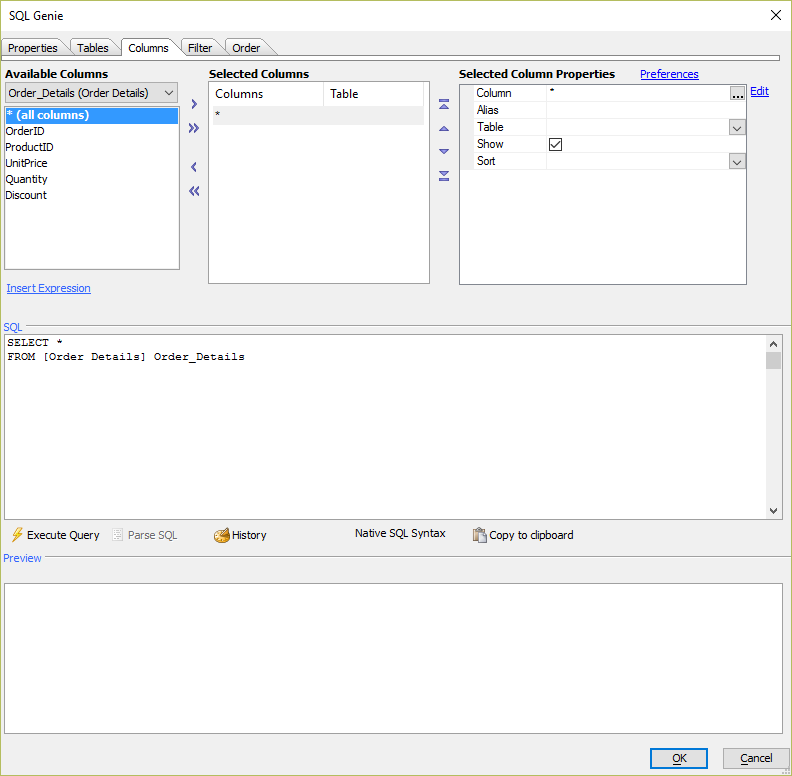The height and width of the screenshot is (776, 792).
Task: Click the Execute Query lightning icon
Action: click(x=17, y=535)
